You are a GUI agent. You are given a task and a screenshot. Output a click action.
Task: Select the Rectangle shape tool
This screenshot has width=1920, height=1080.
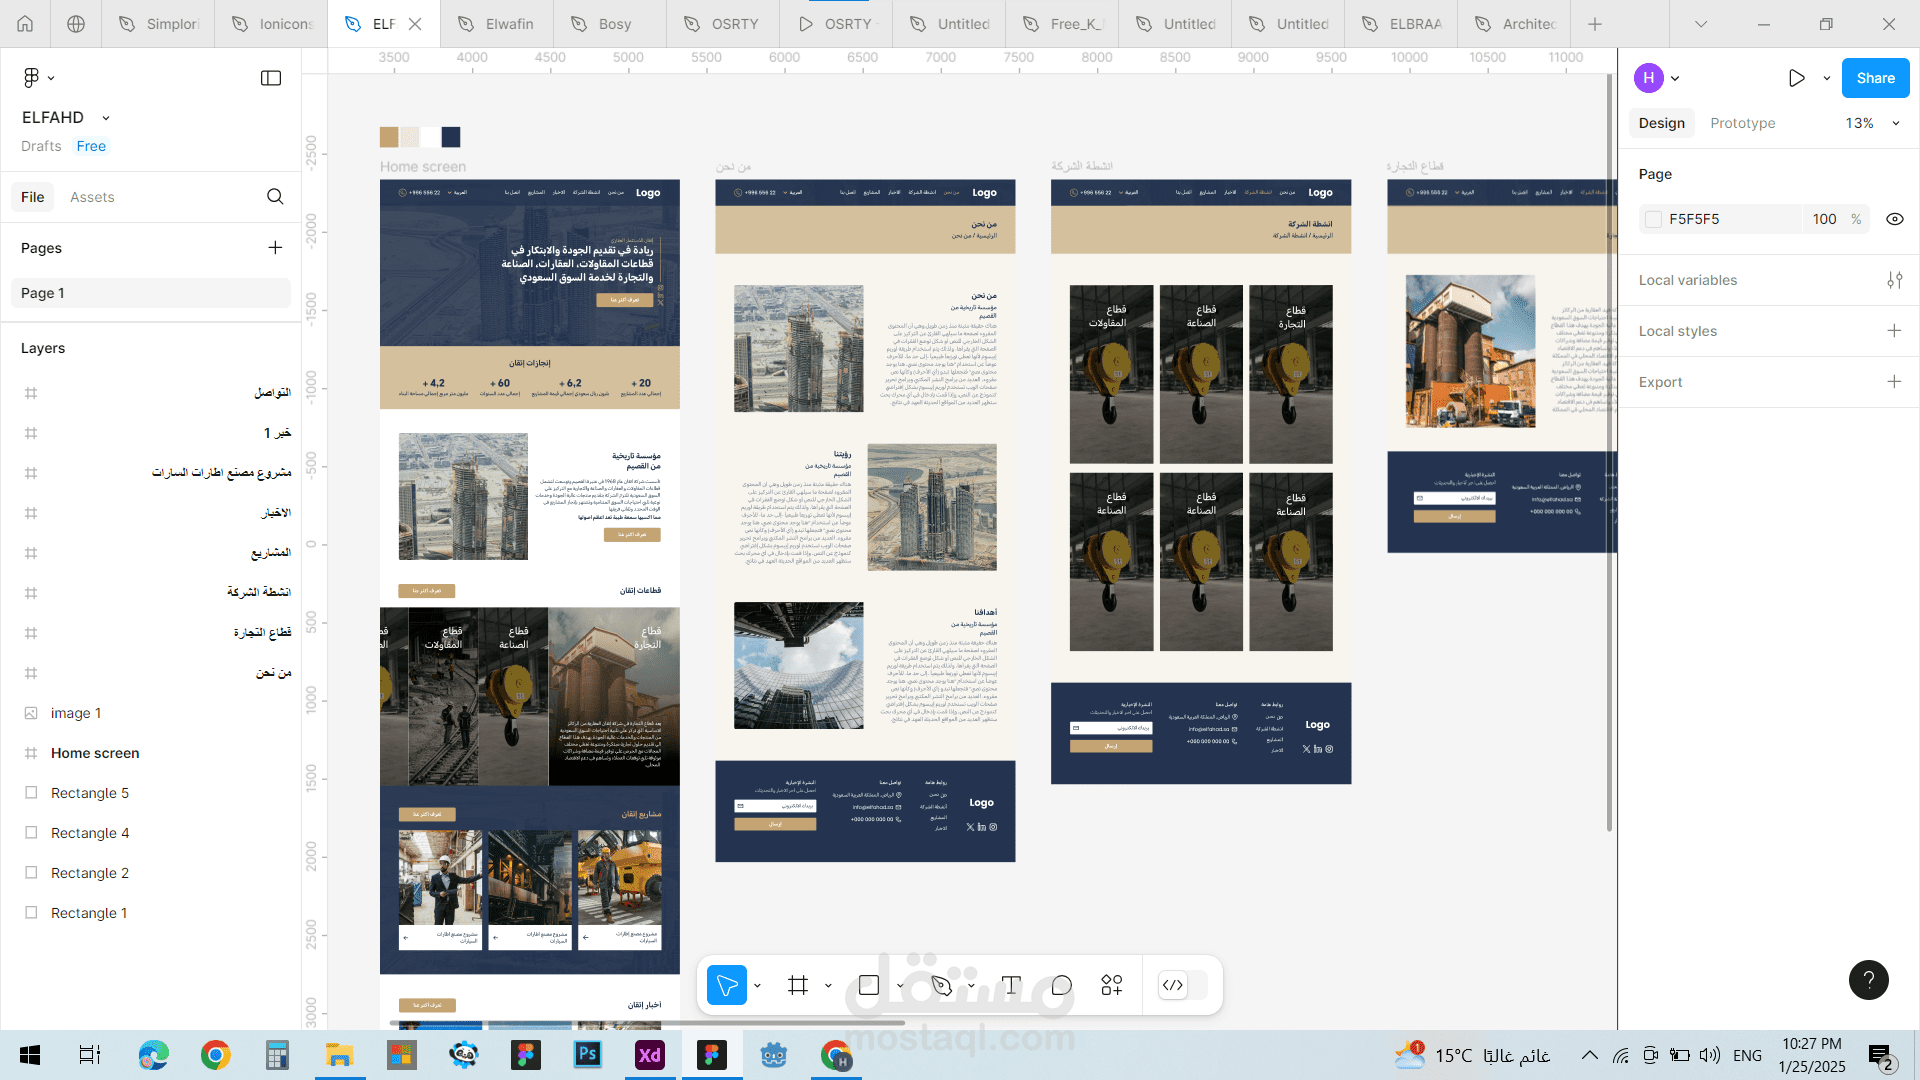click(x=869, y=986)
